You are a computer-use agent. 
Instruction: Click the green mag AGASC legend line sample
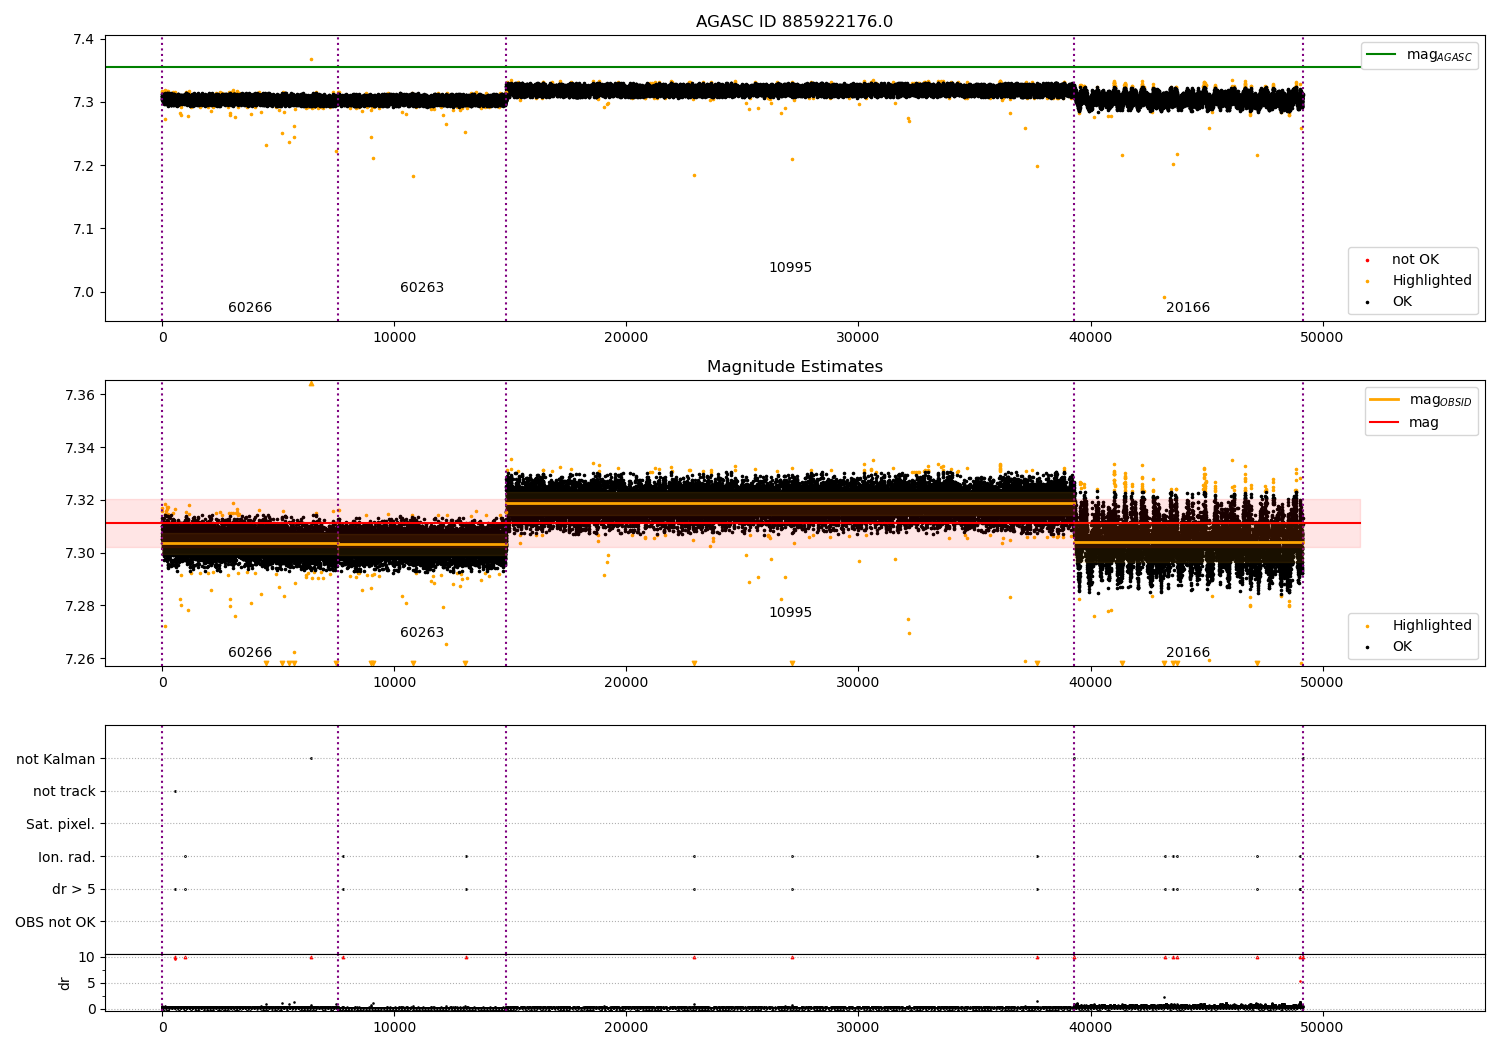point(1381,55)
